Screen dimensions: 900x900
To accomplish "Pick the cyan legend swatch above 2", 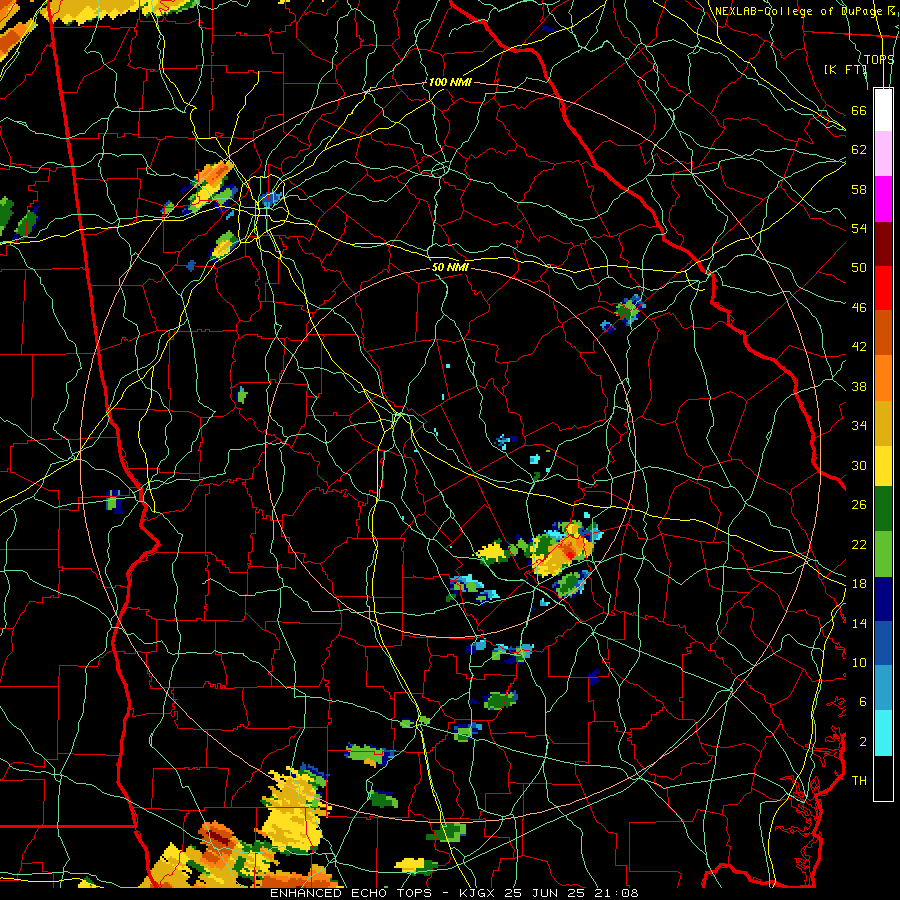I will 883,732.
